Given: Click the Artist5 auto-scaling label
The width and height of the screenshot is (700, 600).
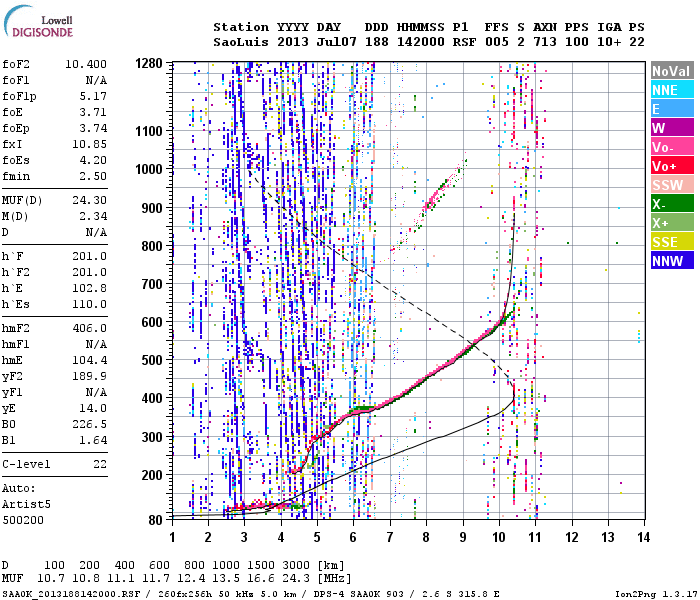Looking at the screenshot, I should point(26,504).
